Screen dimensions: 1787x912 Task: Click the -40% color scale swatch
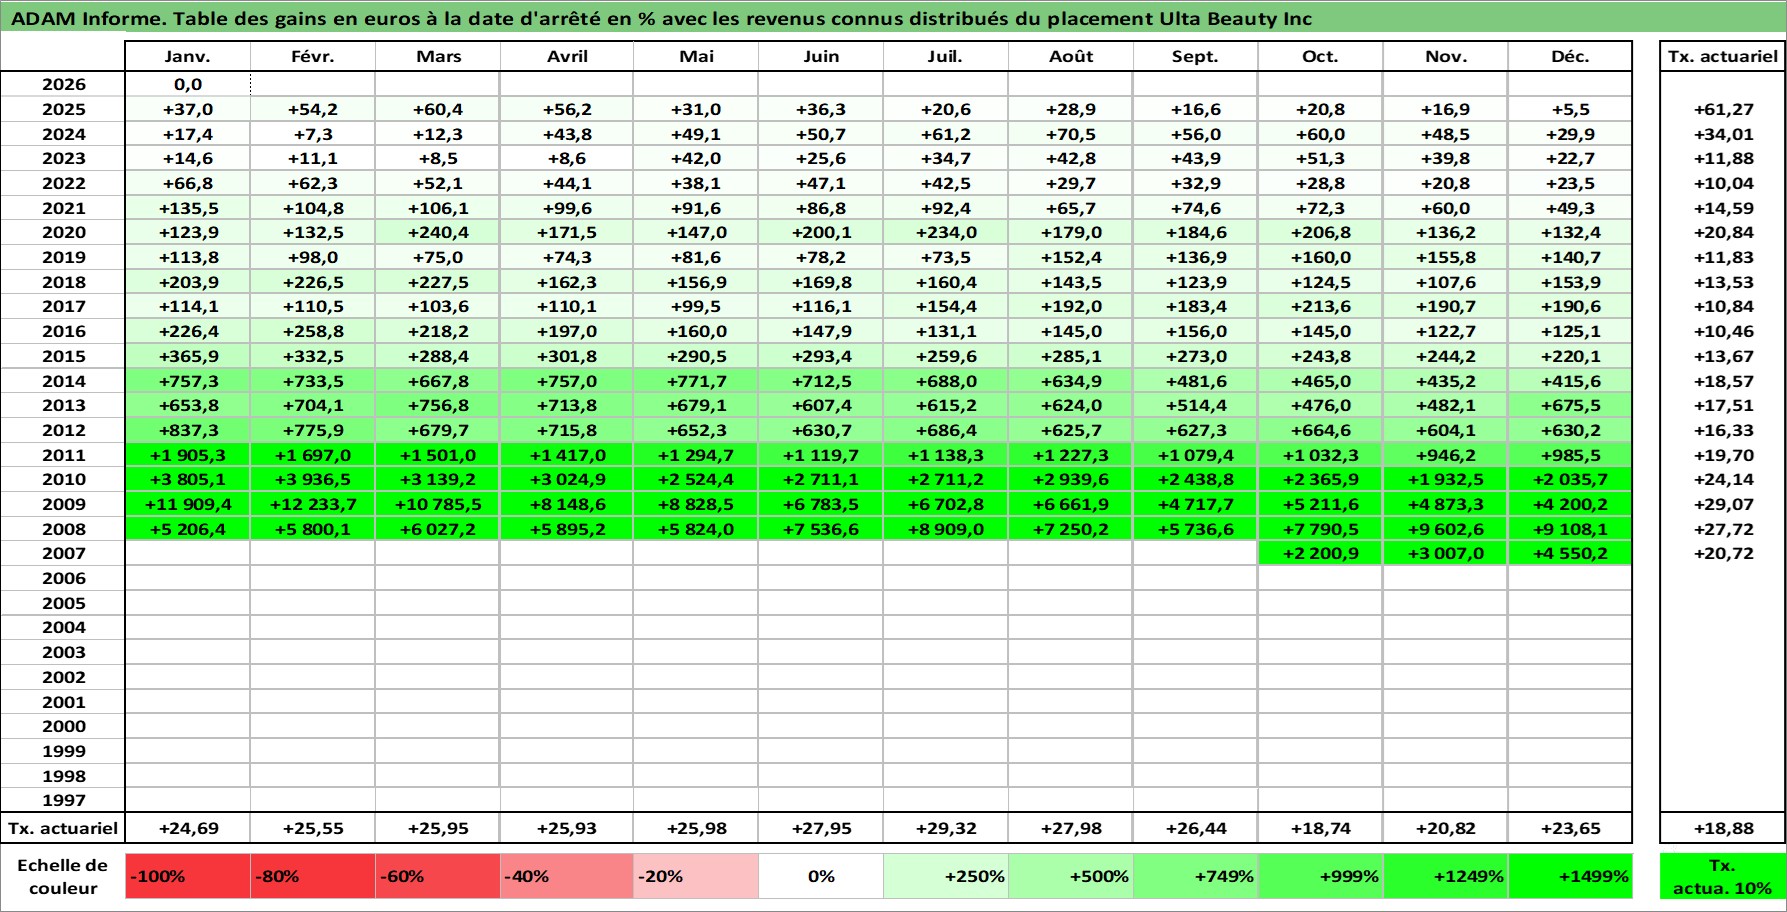point(567,876)
